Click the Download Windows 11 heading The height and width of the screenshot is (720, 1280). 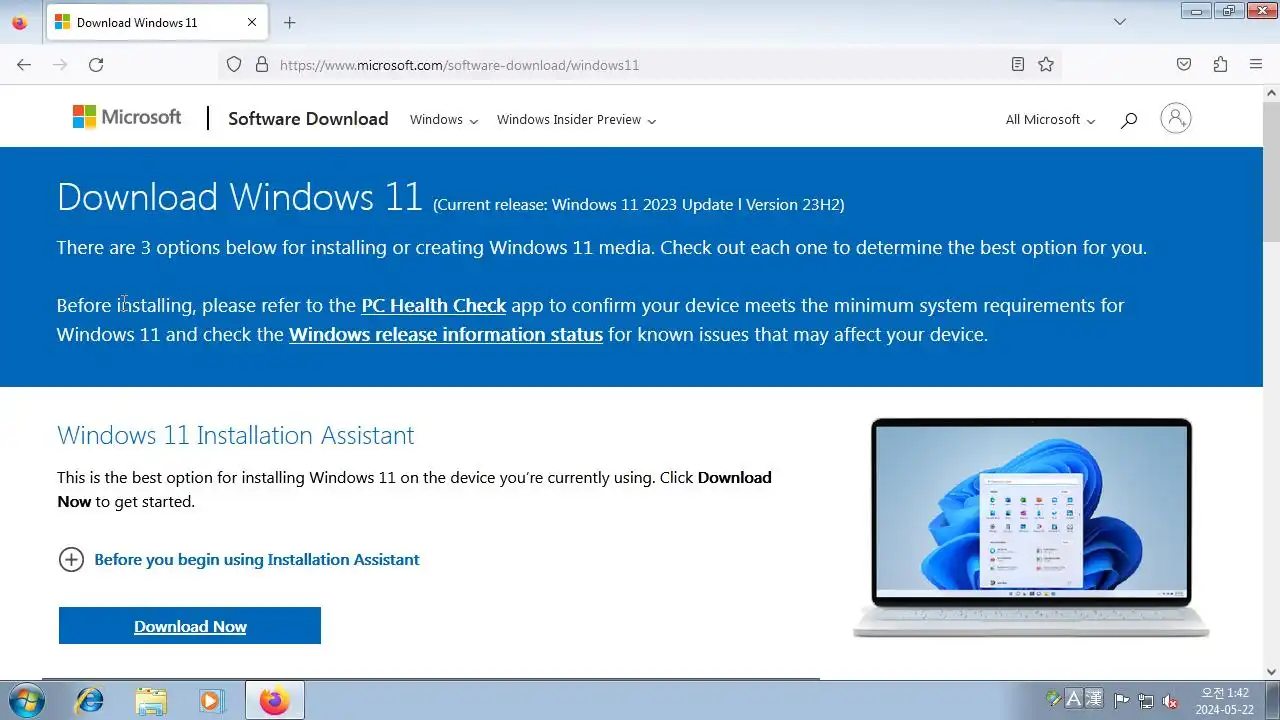(x=240, y=197)
